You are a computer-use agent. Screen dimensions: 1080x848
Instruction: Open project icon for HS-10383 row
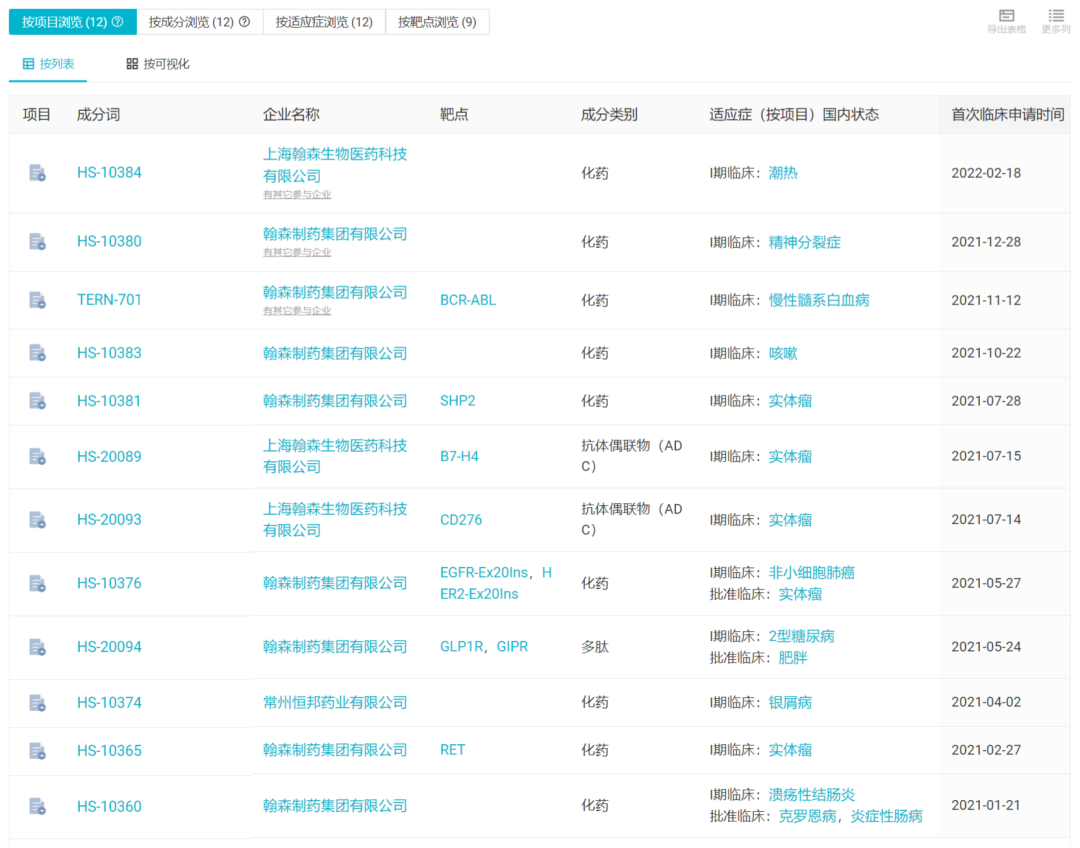click(x=37, y=353)
